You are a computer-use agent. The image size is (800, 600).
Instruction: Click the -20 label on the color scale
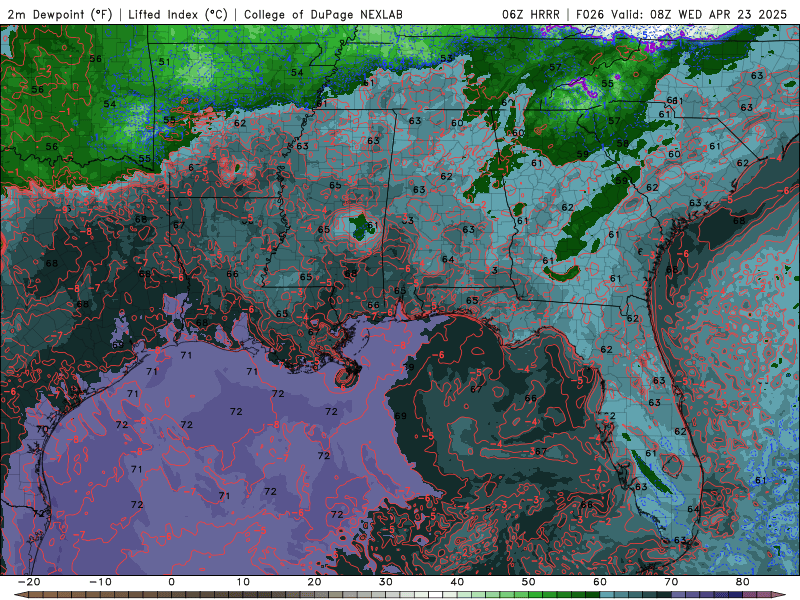coord(29,582)
